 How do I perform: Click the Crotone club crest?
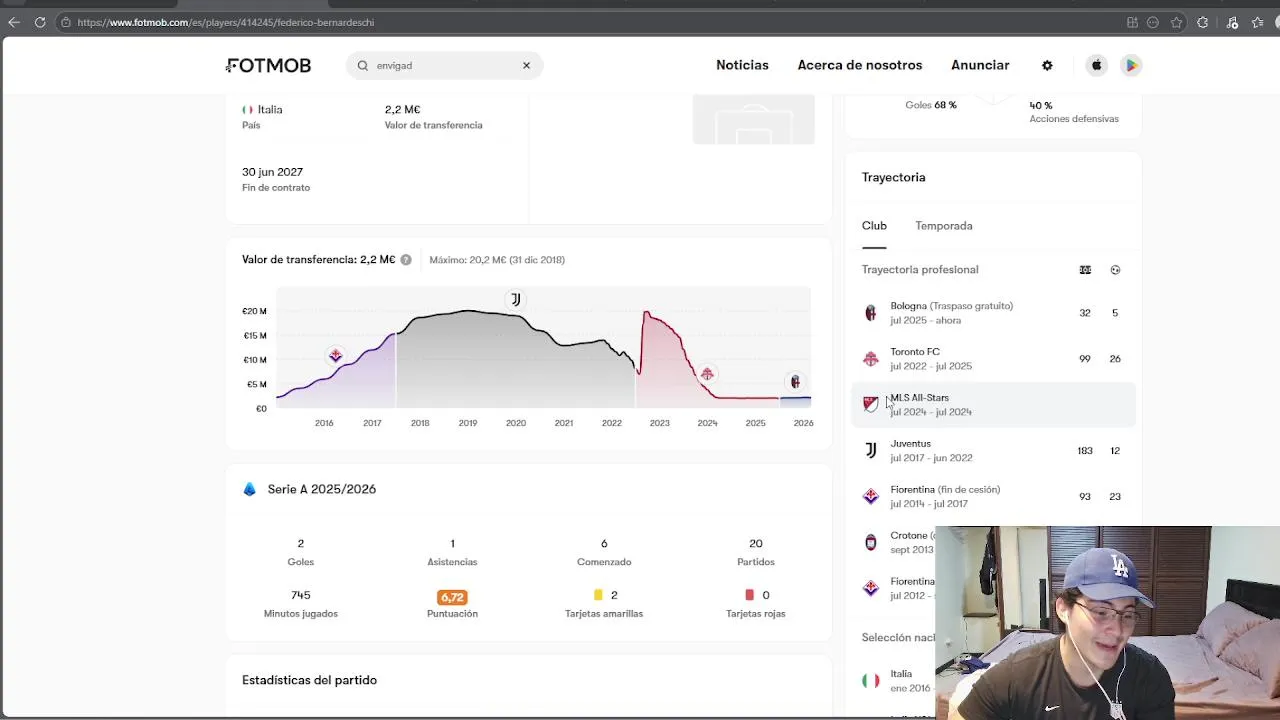point(871,542)
